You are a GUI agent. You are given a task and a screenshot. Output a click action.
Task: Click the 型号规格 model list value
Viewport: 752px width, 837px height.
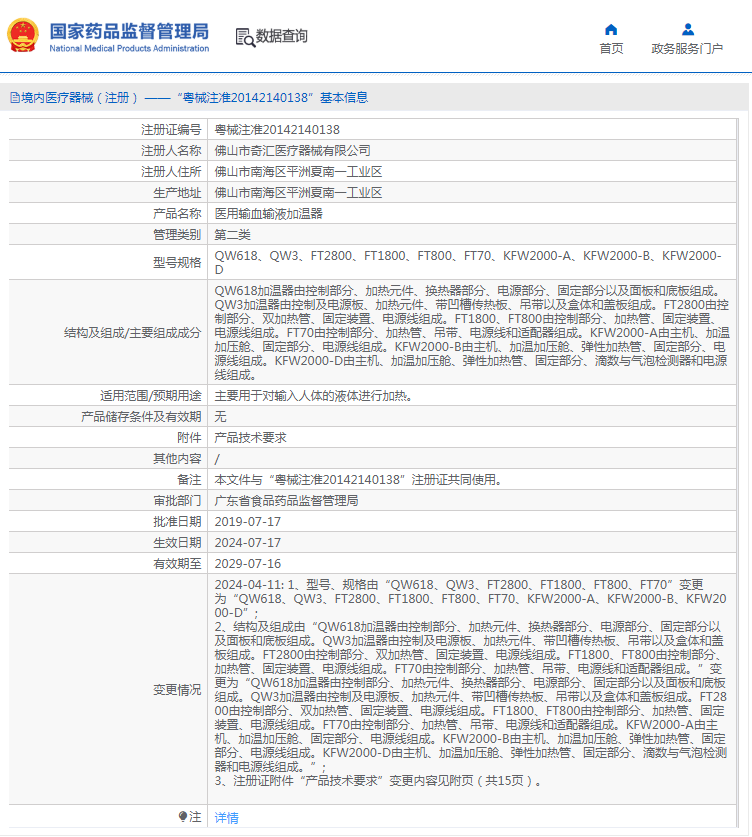coord(468,262)
